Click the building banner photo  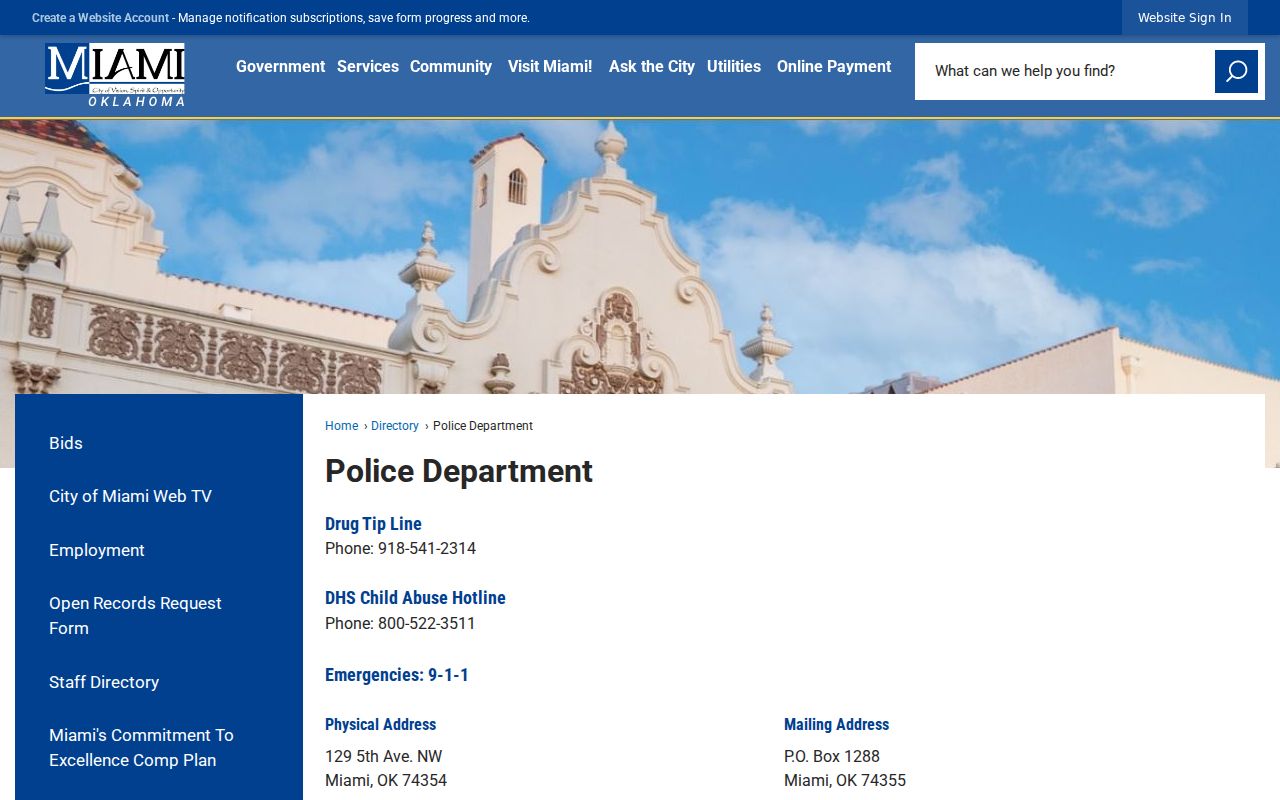click(640, 257)
